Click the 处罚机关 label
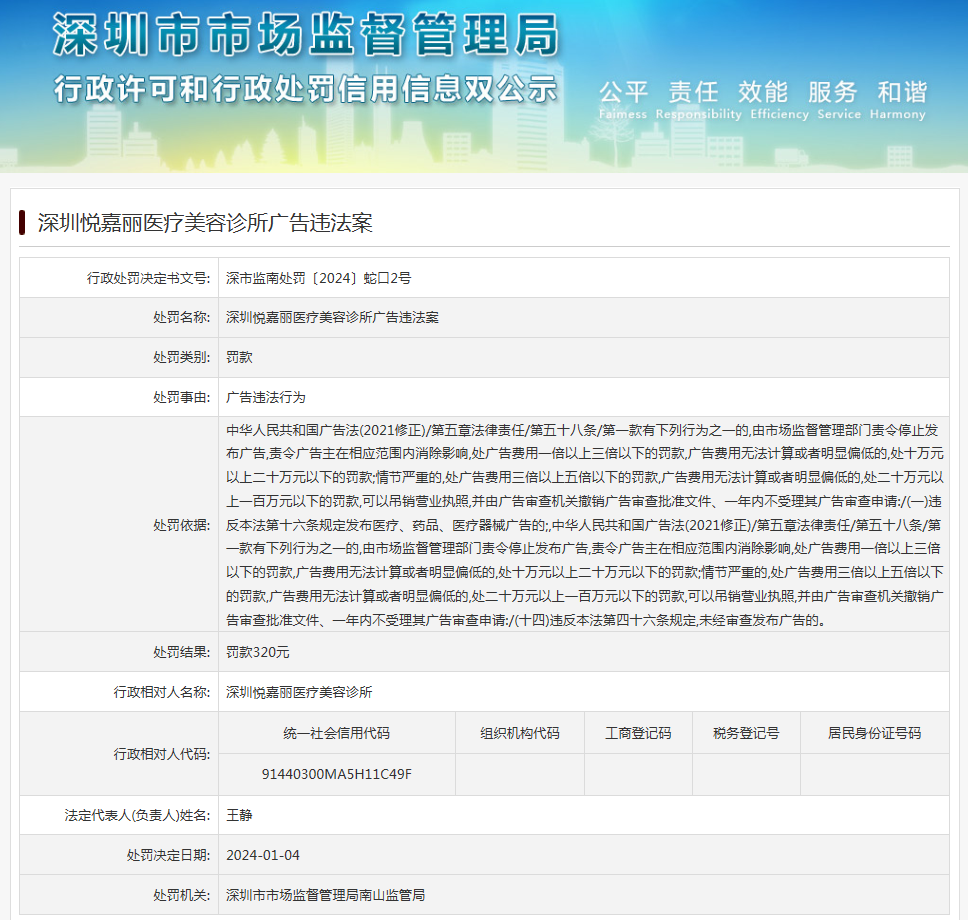 (x=182, y=895)
